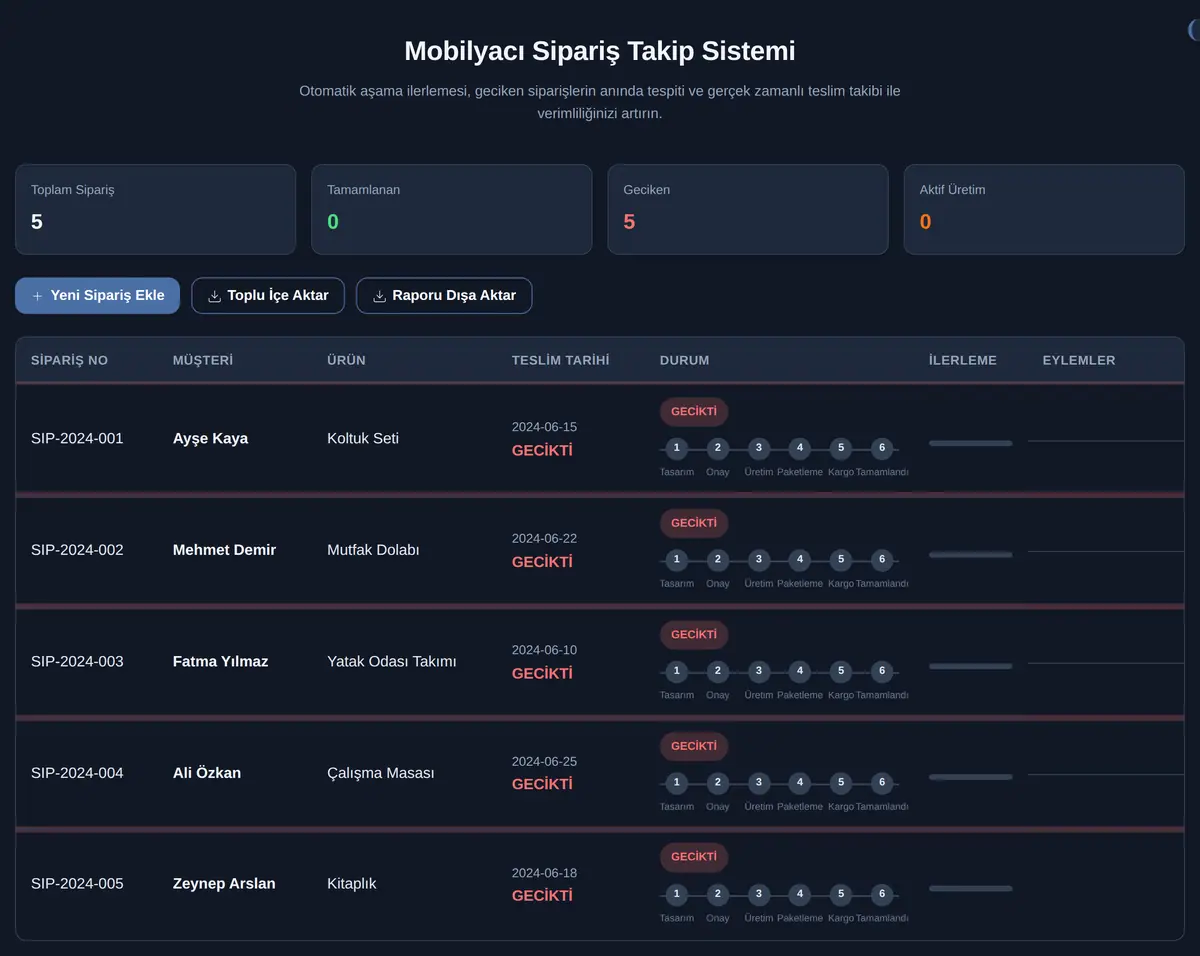The height and width of the screenshot is (956, 1200).
Task: Click GECİKTİ badge for SIP-2024-002
Action: point(694,523)
